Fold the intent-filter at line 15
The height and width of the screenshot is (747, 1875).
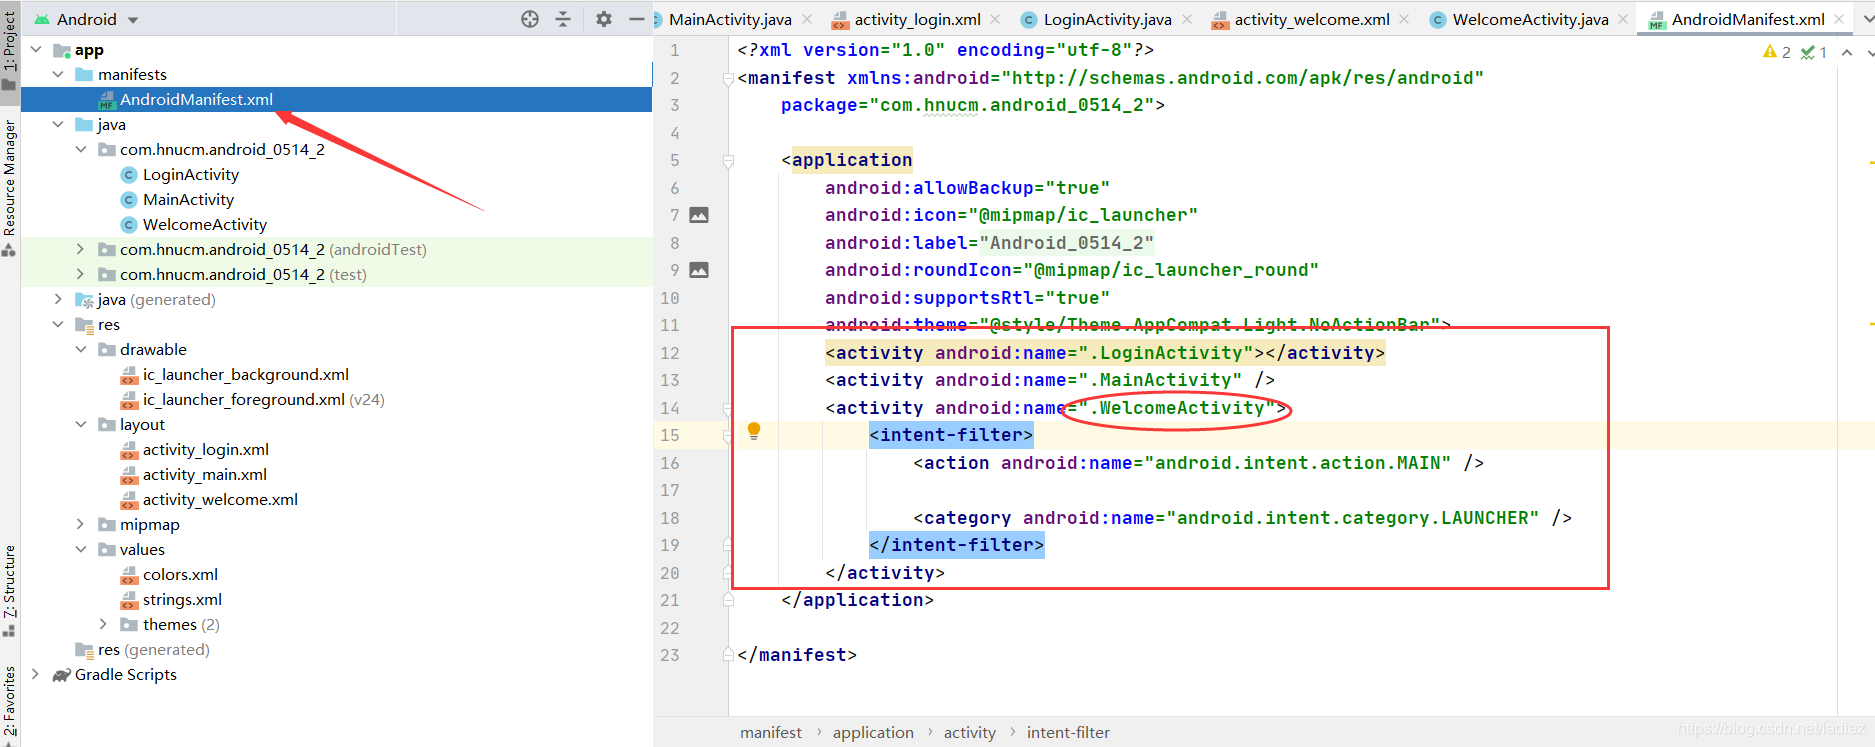[728, 435]
